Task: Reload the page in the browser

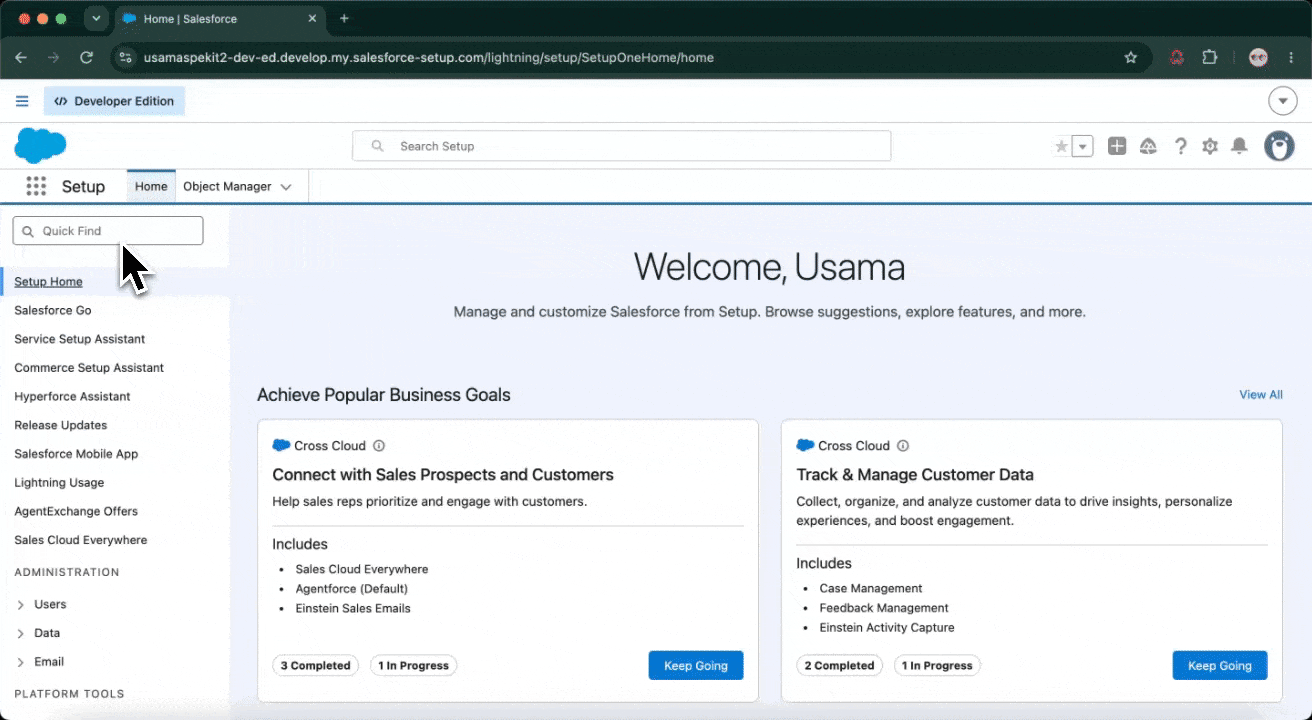Action: click(x=86, y=58)
